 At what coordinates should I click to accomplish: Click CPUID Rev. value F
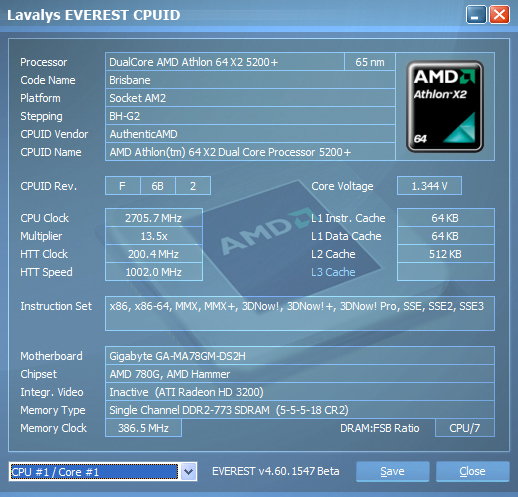[123, 186]
